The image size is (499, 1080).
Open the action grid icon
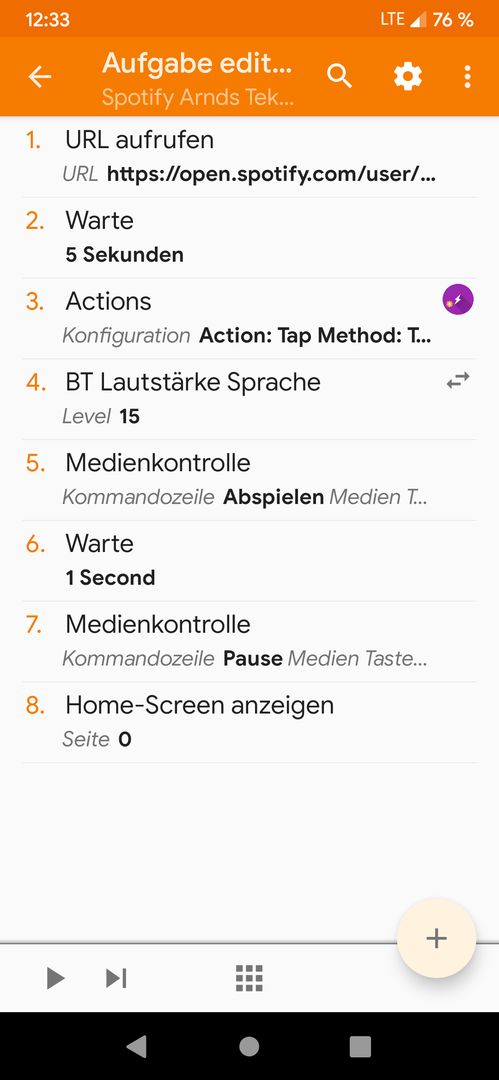click(x=250, y=977)
